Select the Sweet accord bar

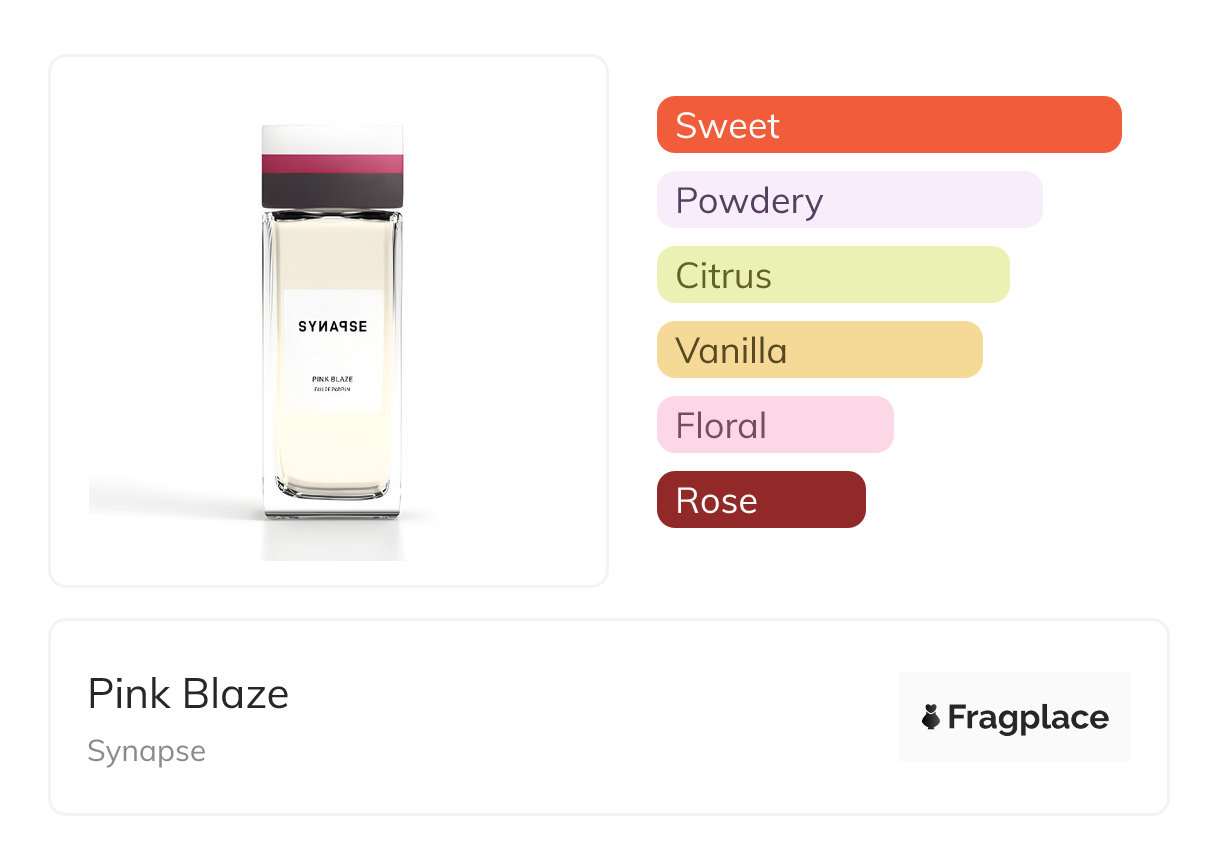coord(888,125)
